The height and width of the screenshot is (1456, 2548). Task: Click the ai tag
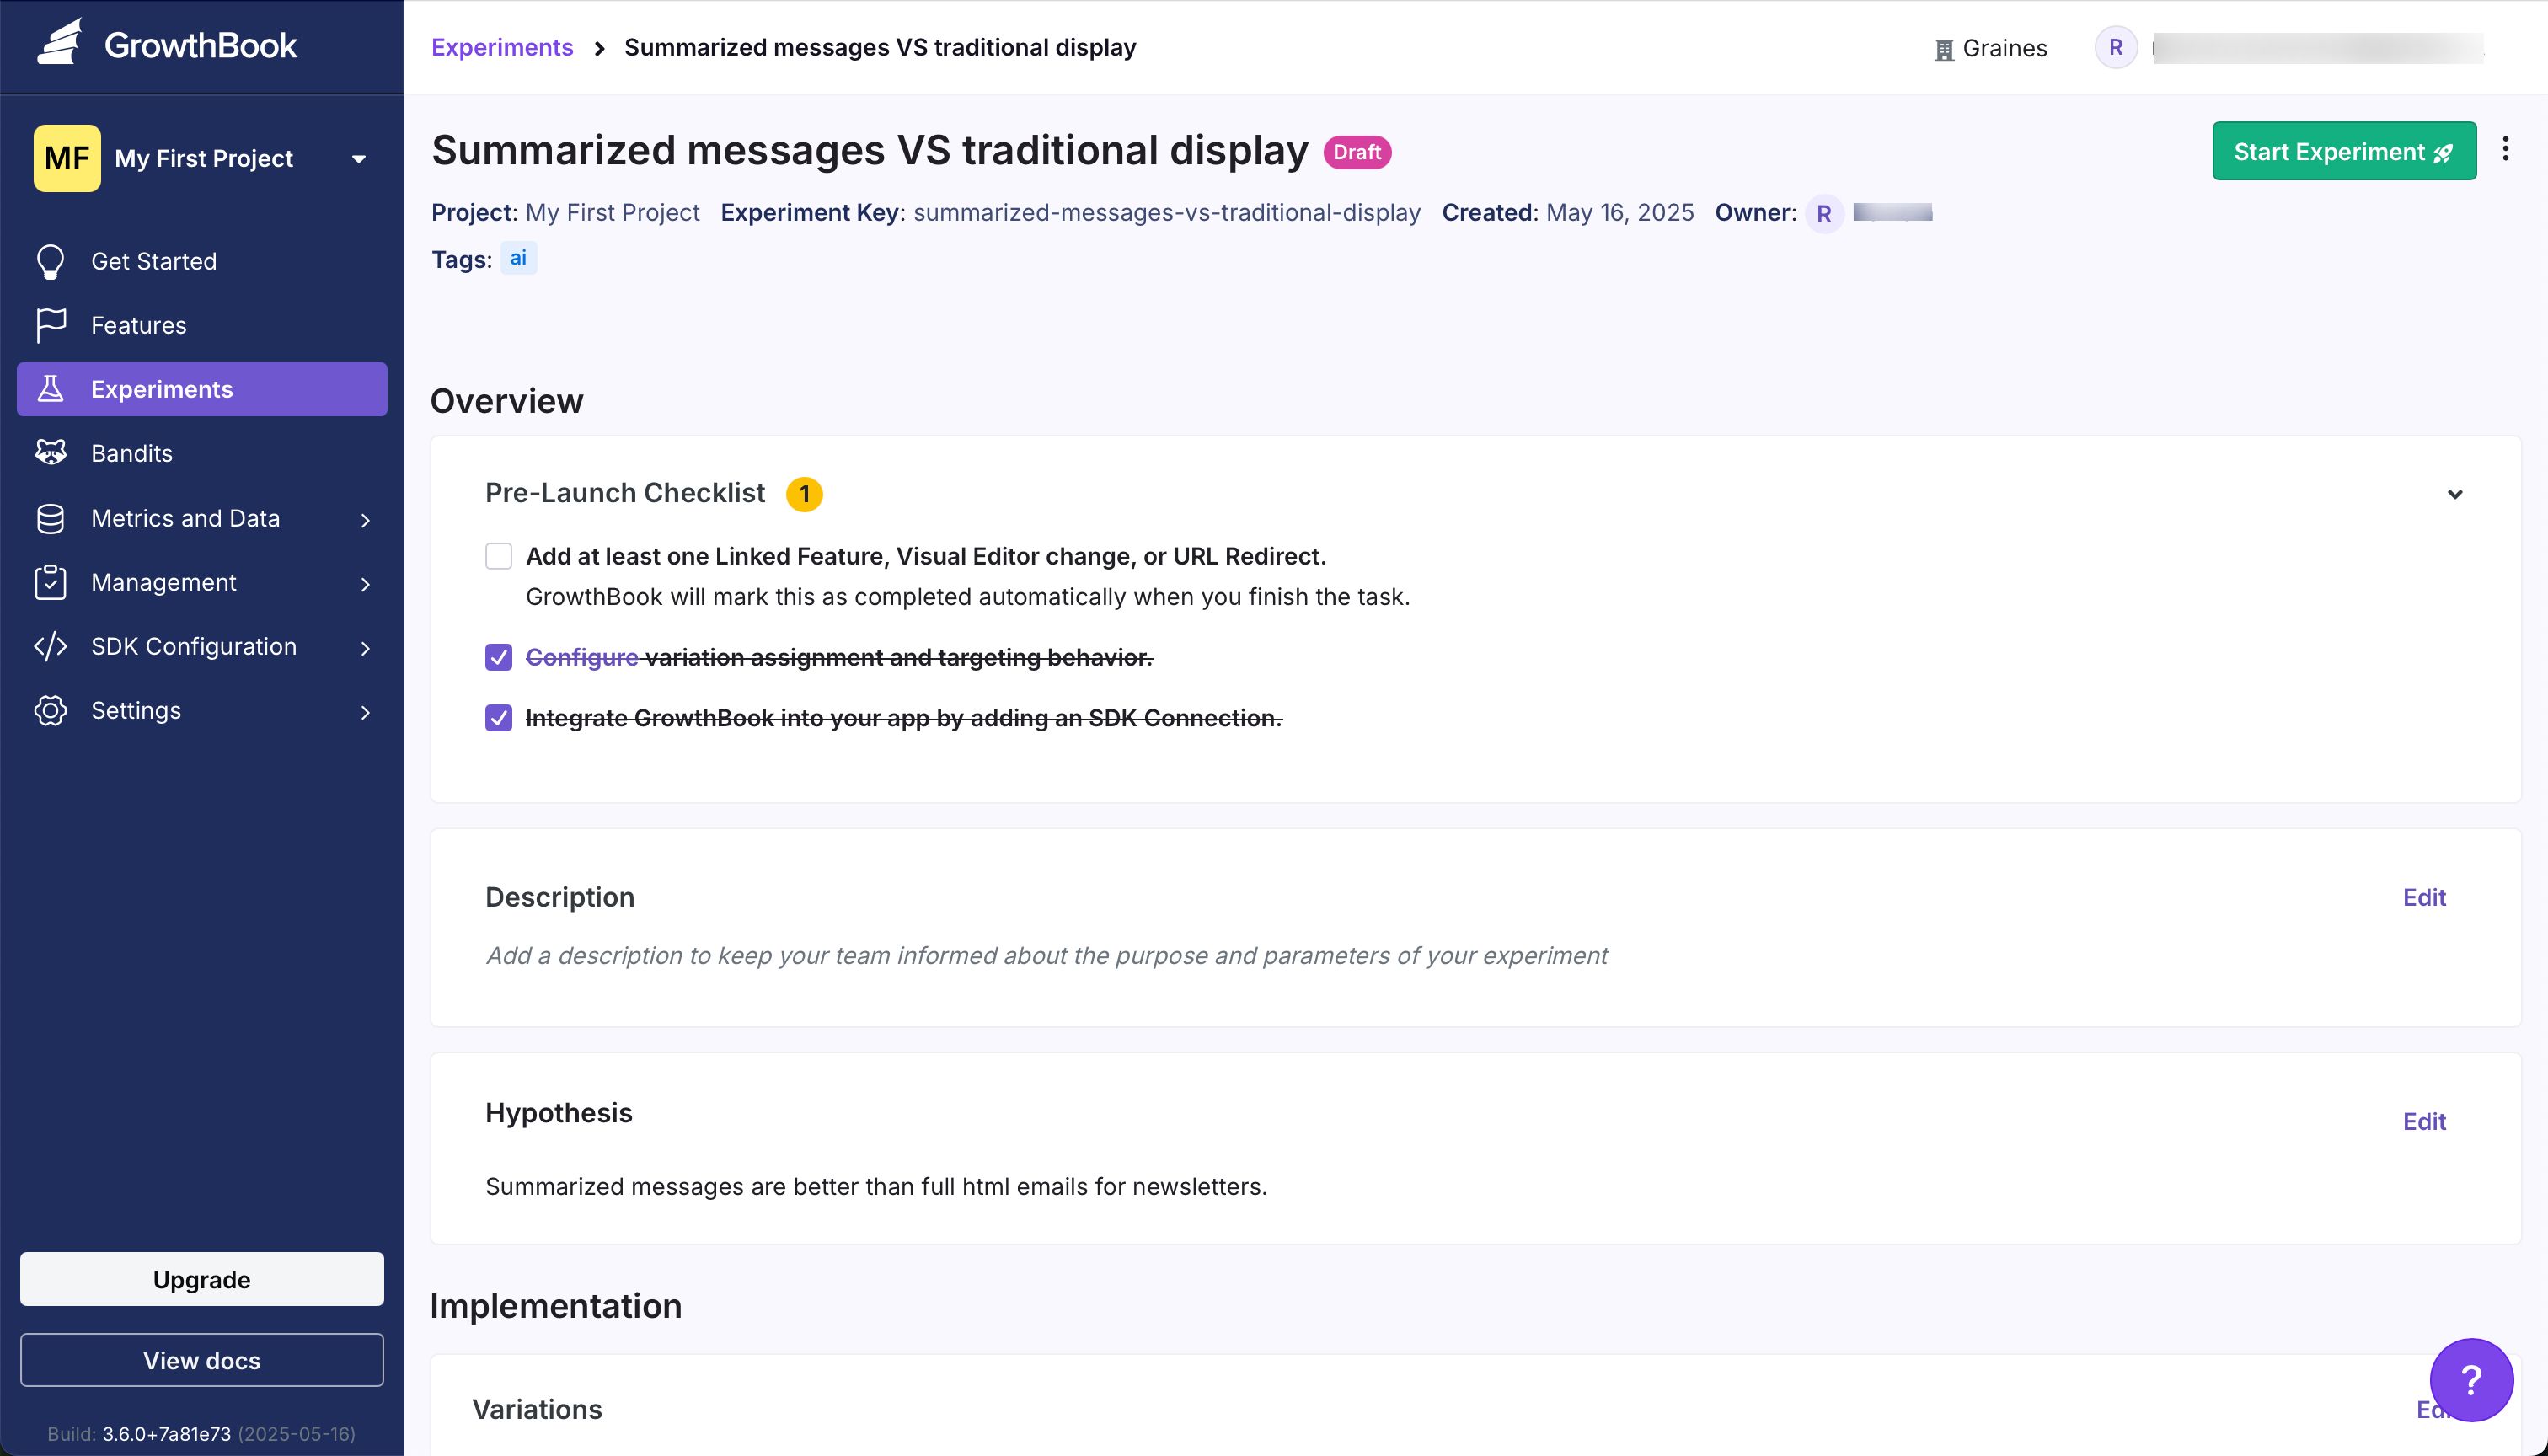(x=518, y=258)
